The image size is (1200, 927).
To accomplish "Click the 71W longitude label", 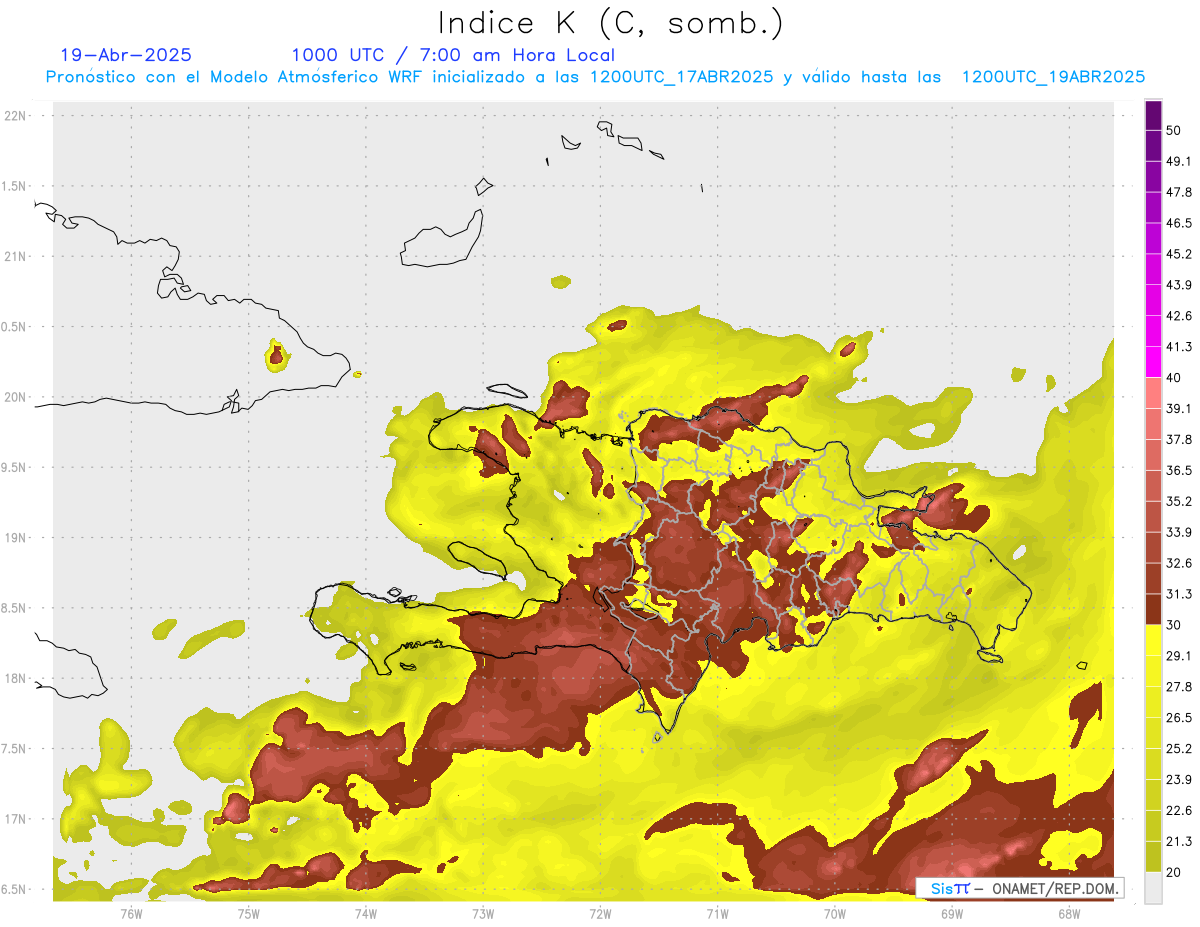I will [x=717, y=913].
